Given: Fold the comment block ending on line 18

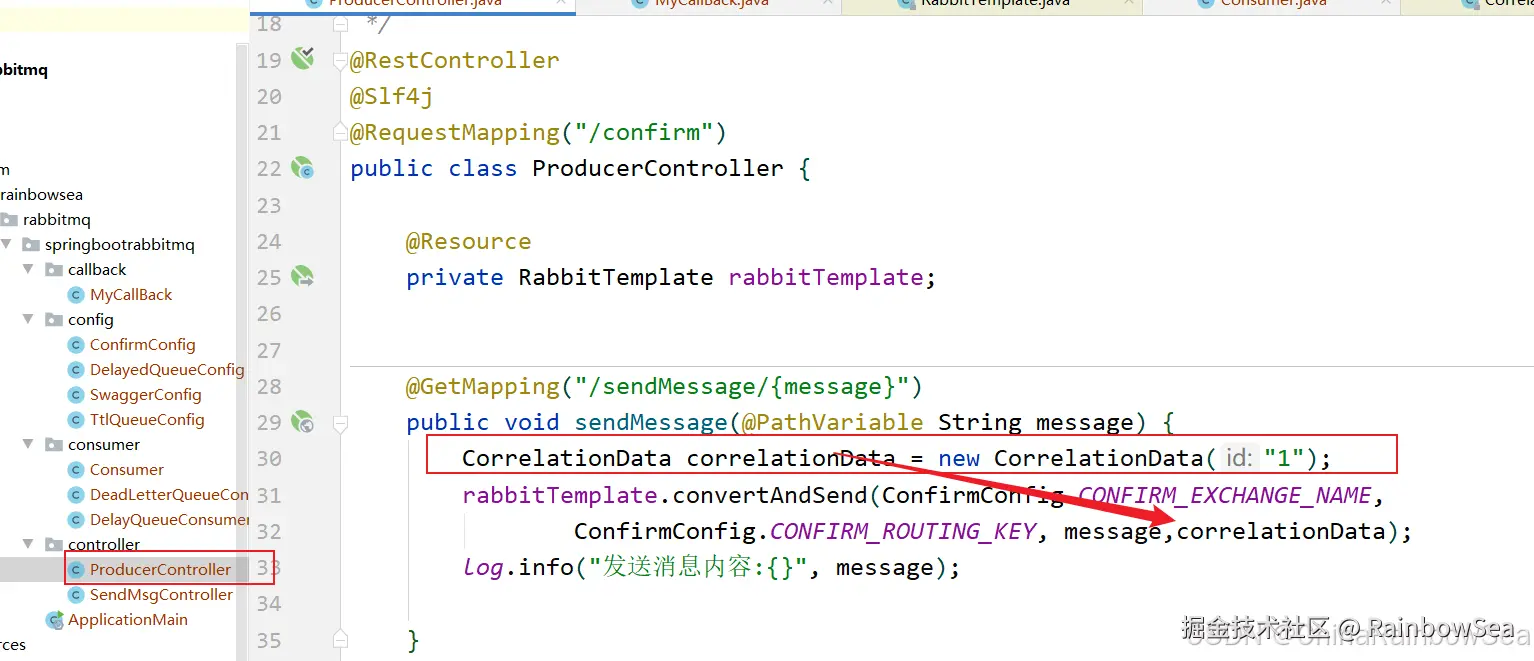Looking at the screenshot, I should 340,24.
